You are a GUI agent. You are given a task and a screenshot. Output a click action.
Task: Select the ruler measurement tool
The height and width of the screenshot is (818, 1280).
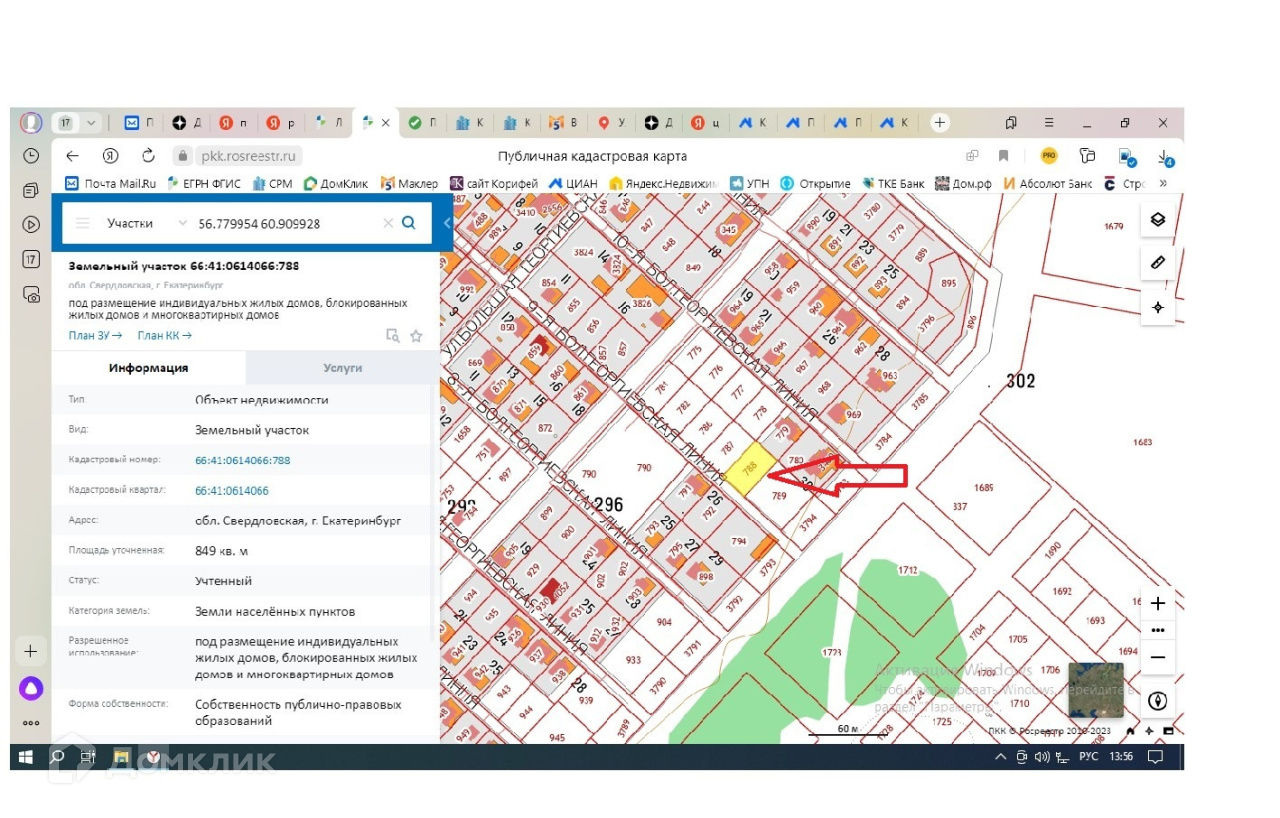click(1158, 263)
